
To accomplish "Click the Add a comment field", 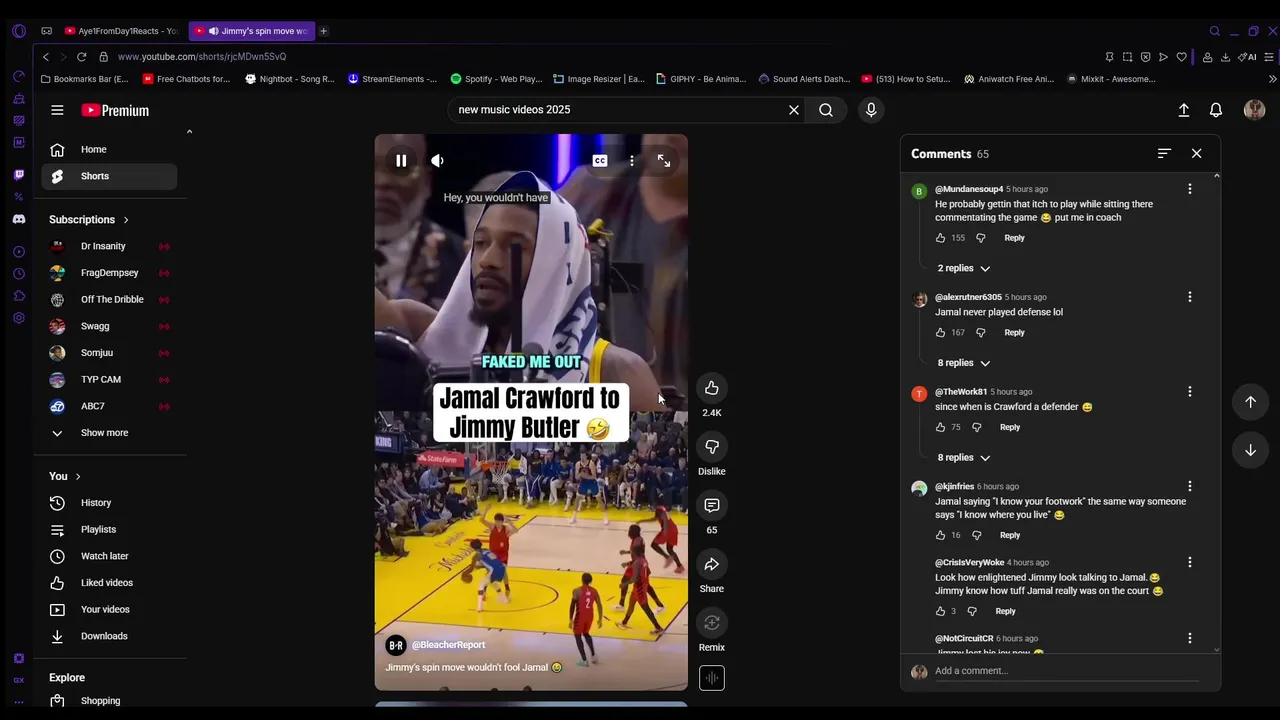I will coord(1066,671).
